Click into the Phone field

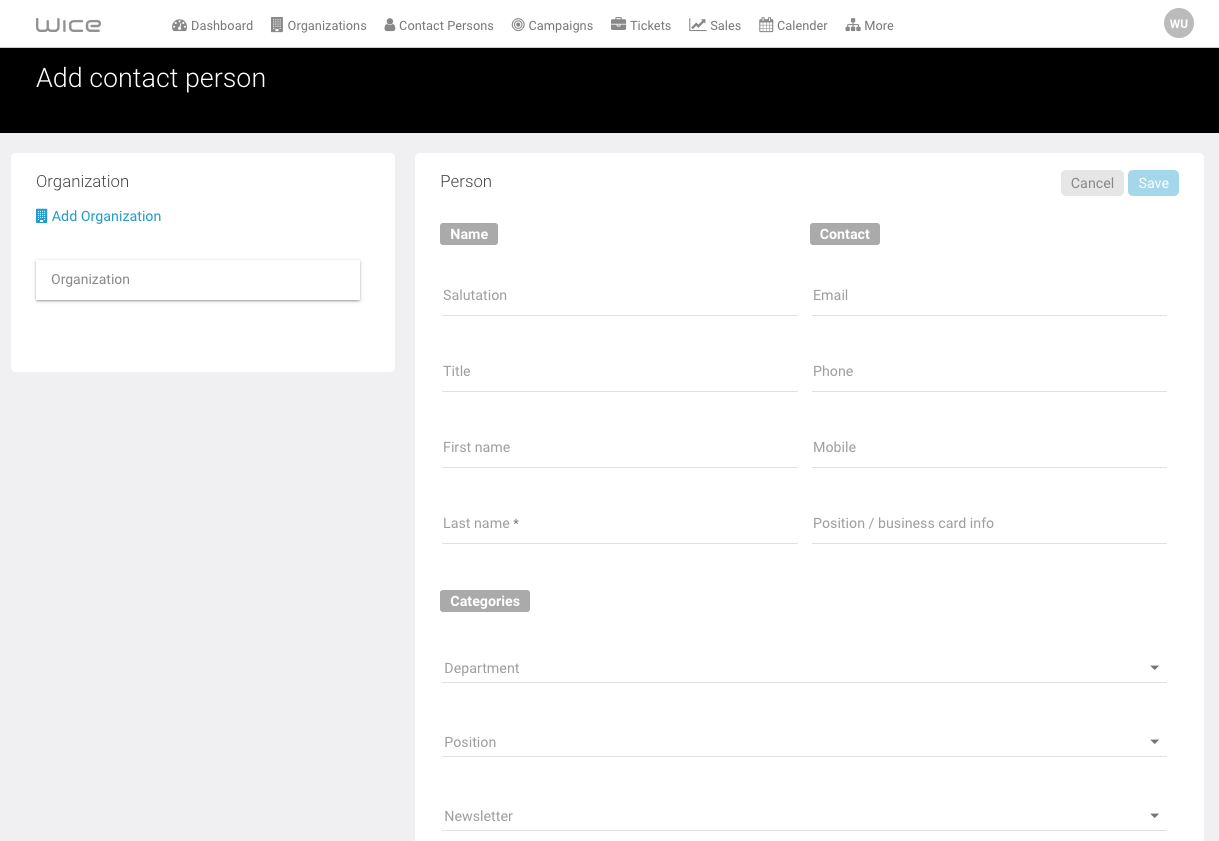[x=989, y=372]
